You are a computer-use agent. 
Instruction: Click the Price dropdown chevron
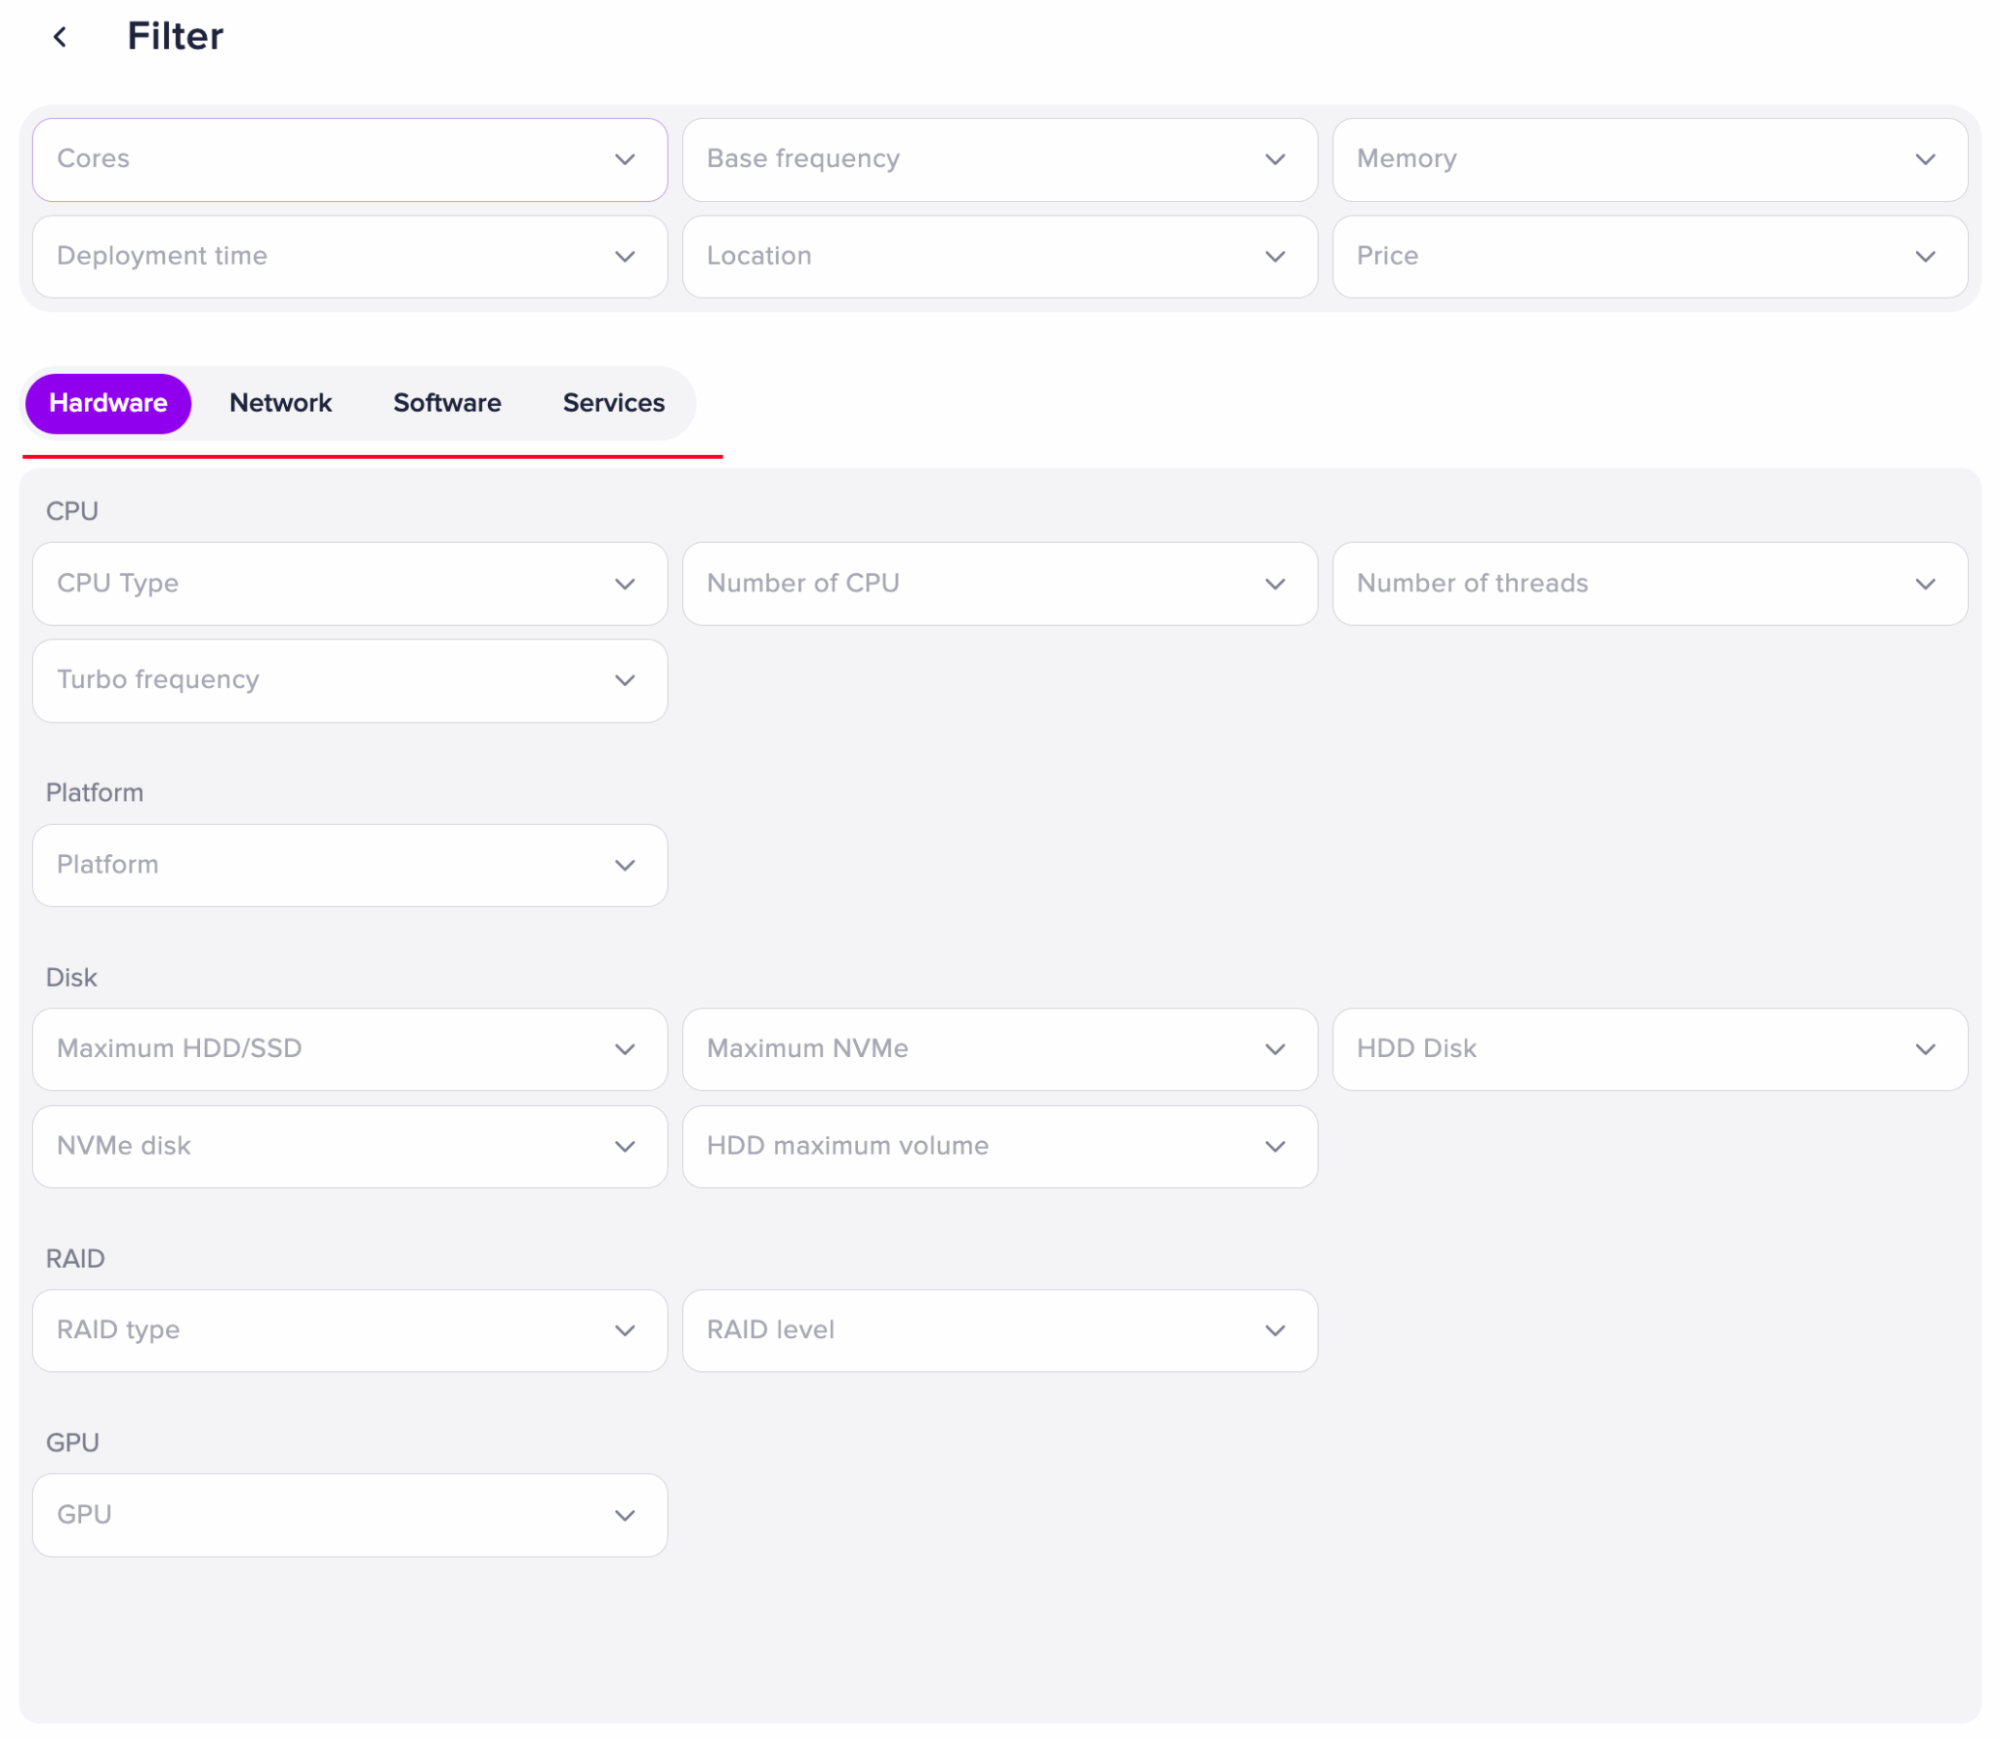[x=1925, y=257]
